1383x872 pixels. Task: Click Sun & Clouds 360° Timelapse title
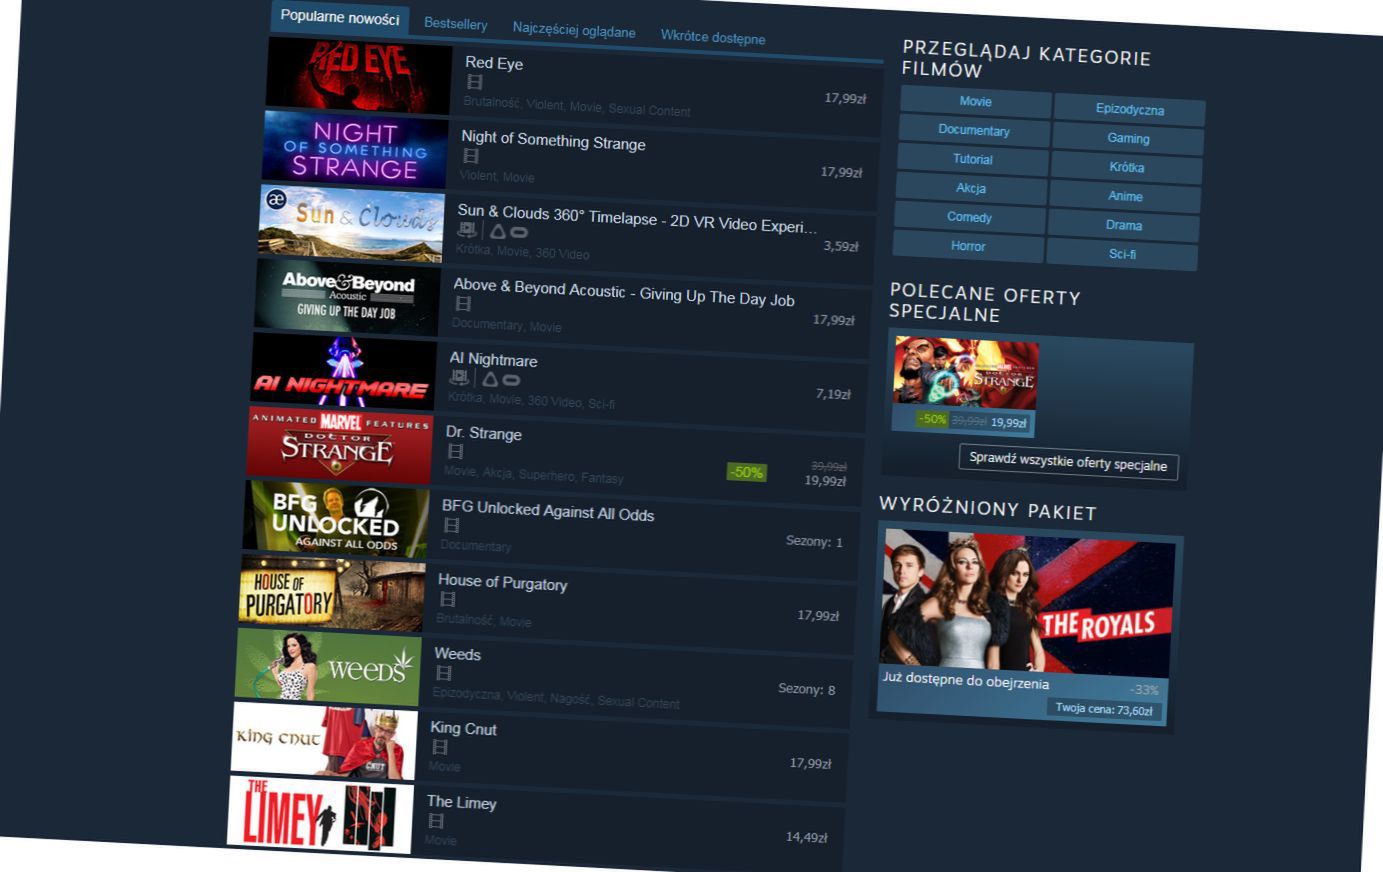637,219
